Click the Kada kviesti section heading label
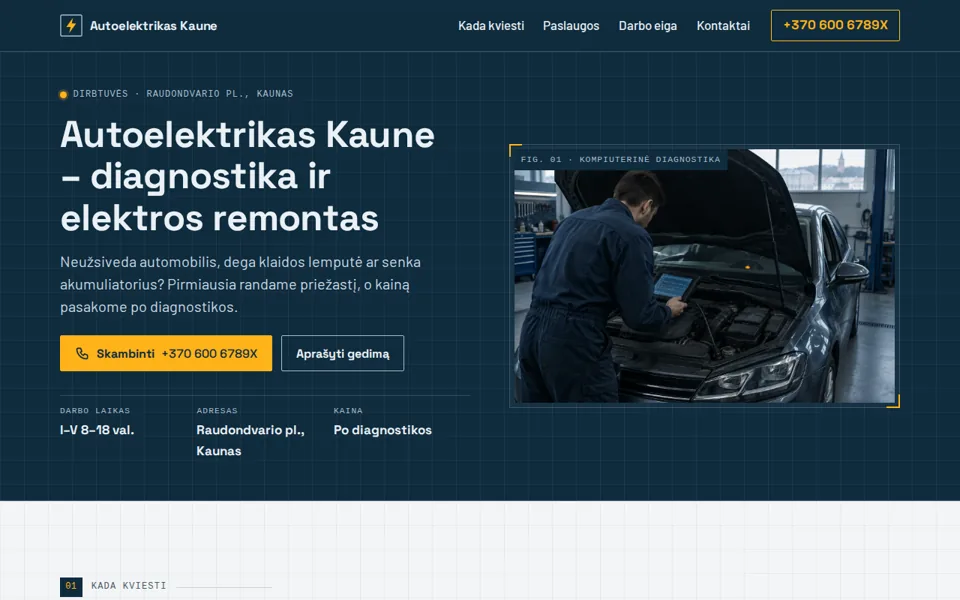The image size is (960, 600). tap(129, 586)
